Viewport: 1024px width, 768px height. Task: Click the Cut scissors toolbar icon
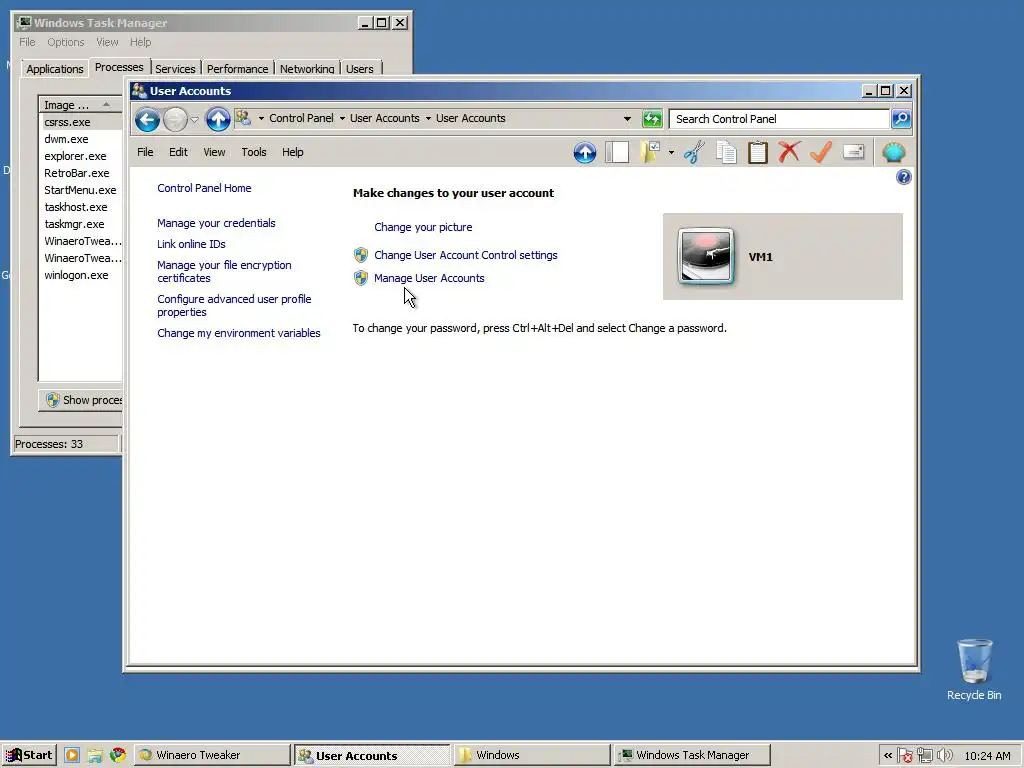coord(694,153)
